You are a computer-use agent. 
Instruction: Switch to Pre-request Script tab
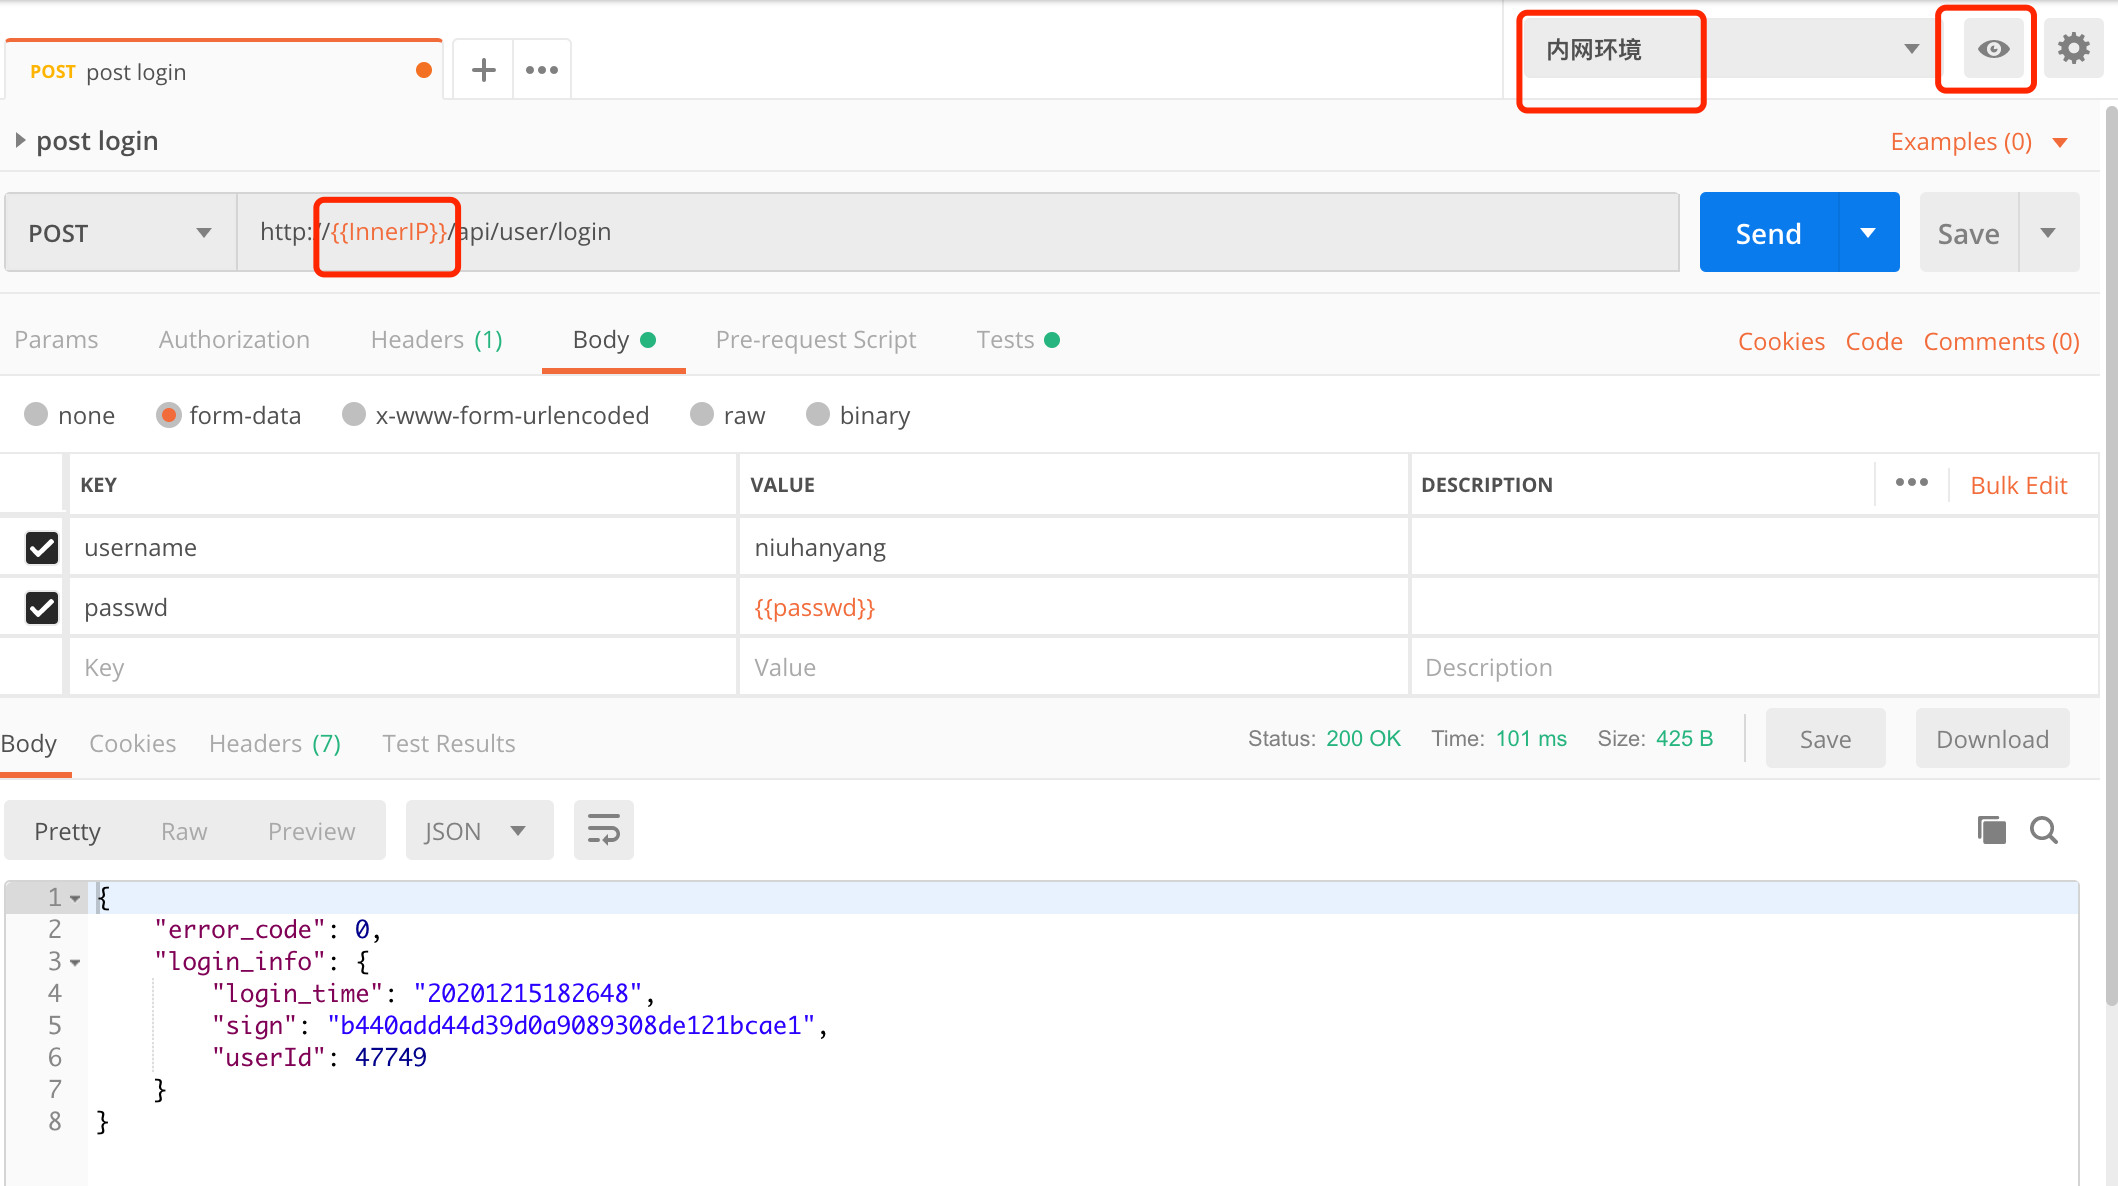coord(815,340)
